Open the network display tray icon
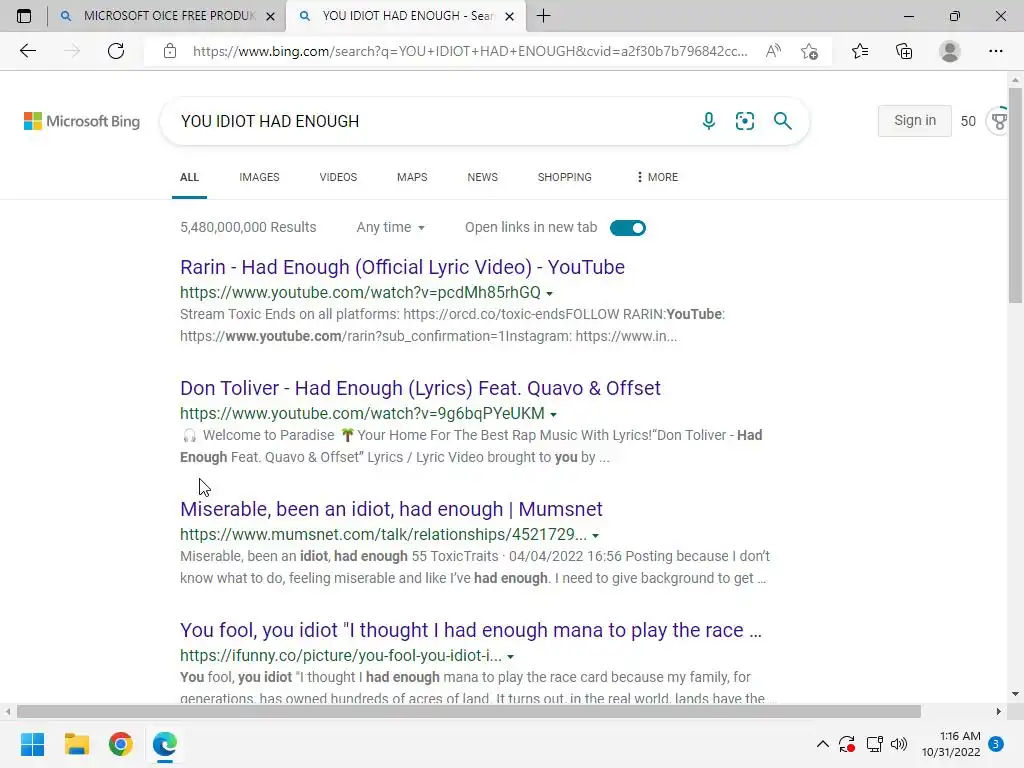The image size is (1024, 768). (x=874, y=744)
